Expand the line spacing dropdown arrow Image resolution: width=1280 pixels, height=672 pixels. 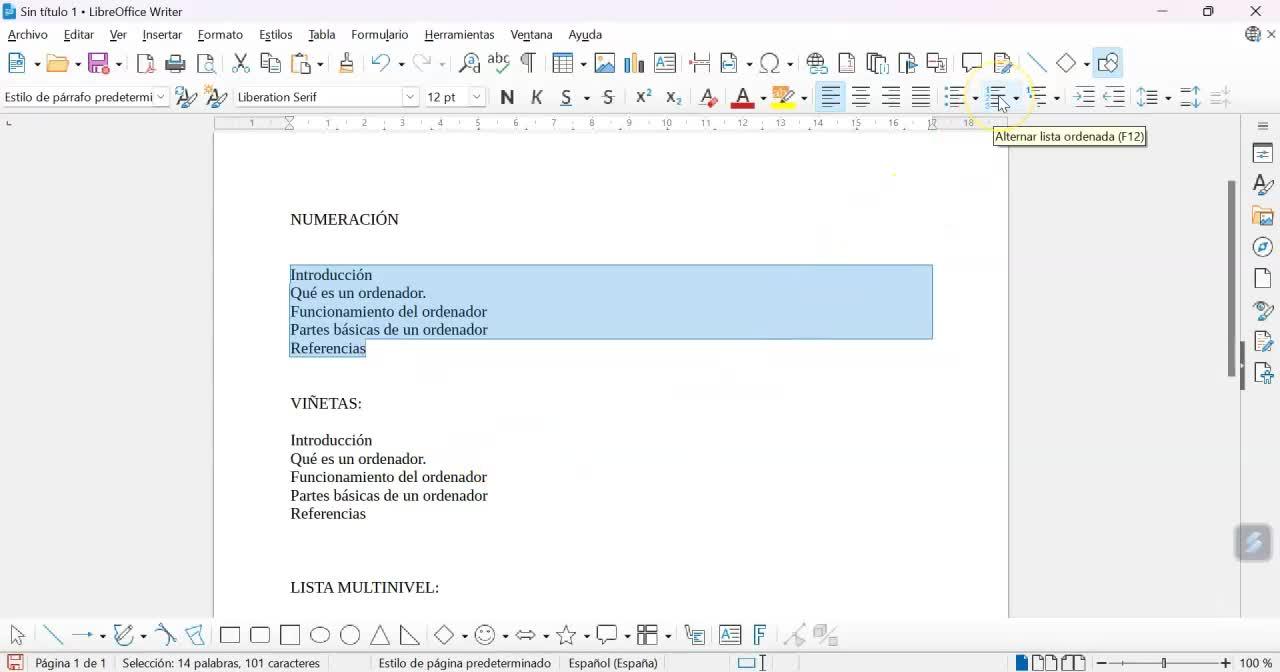click(1168, 98)
